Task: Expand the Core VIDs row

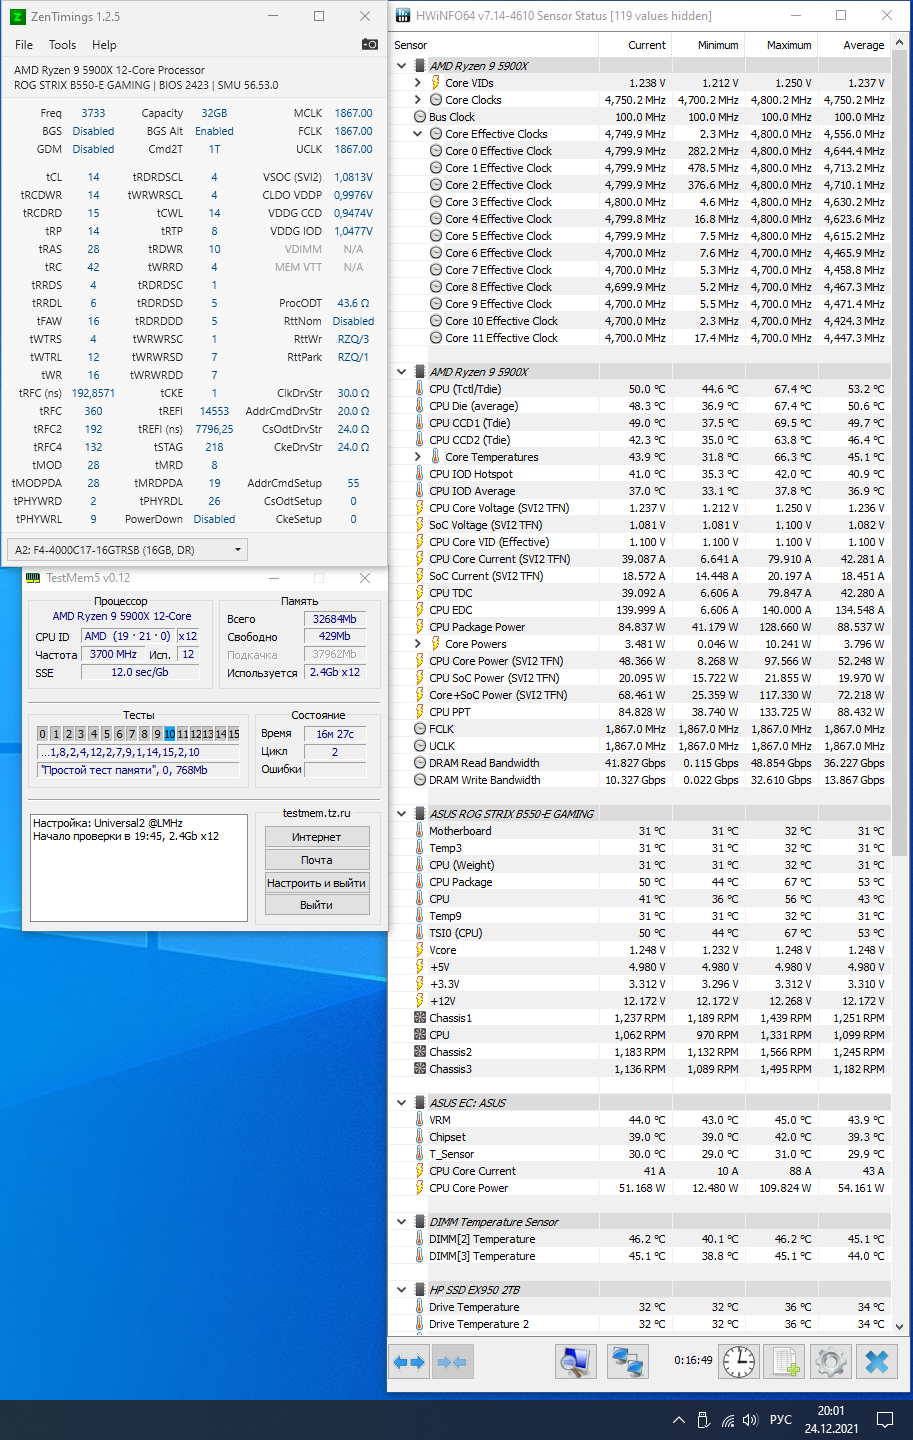Action: coord(418,83)
